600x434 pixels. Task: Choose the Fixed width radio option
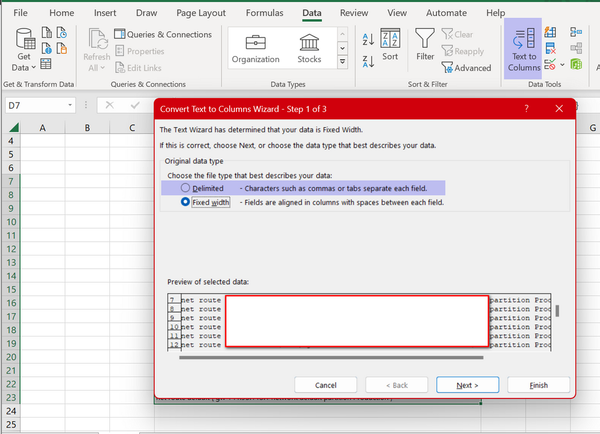coord(186,202)
